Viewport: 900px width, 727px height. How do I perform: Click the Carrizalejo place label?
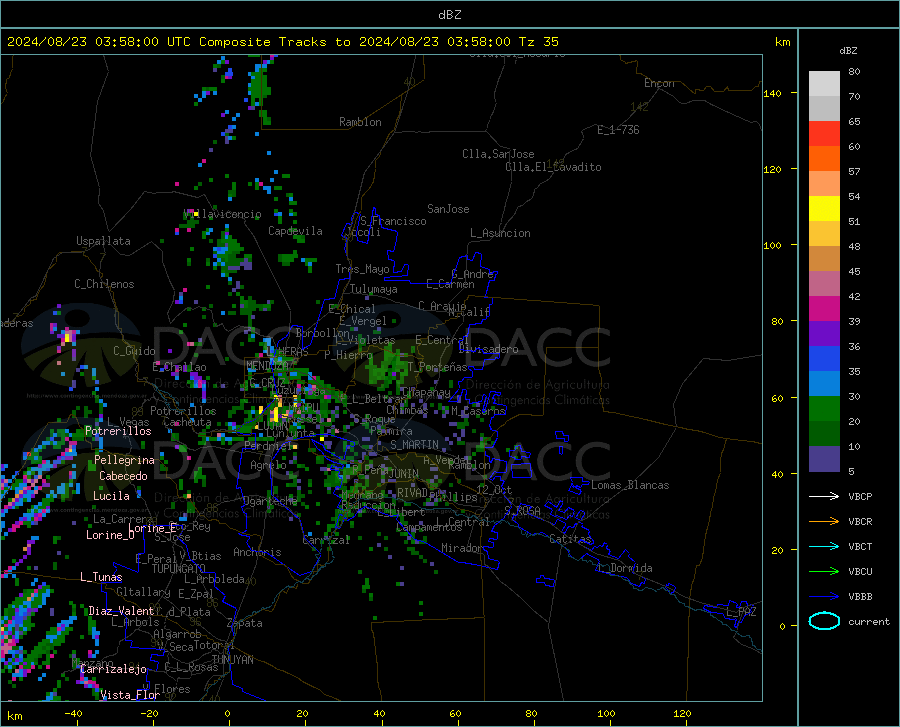113,669
